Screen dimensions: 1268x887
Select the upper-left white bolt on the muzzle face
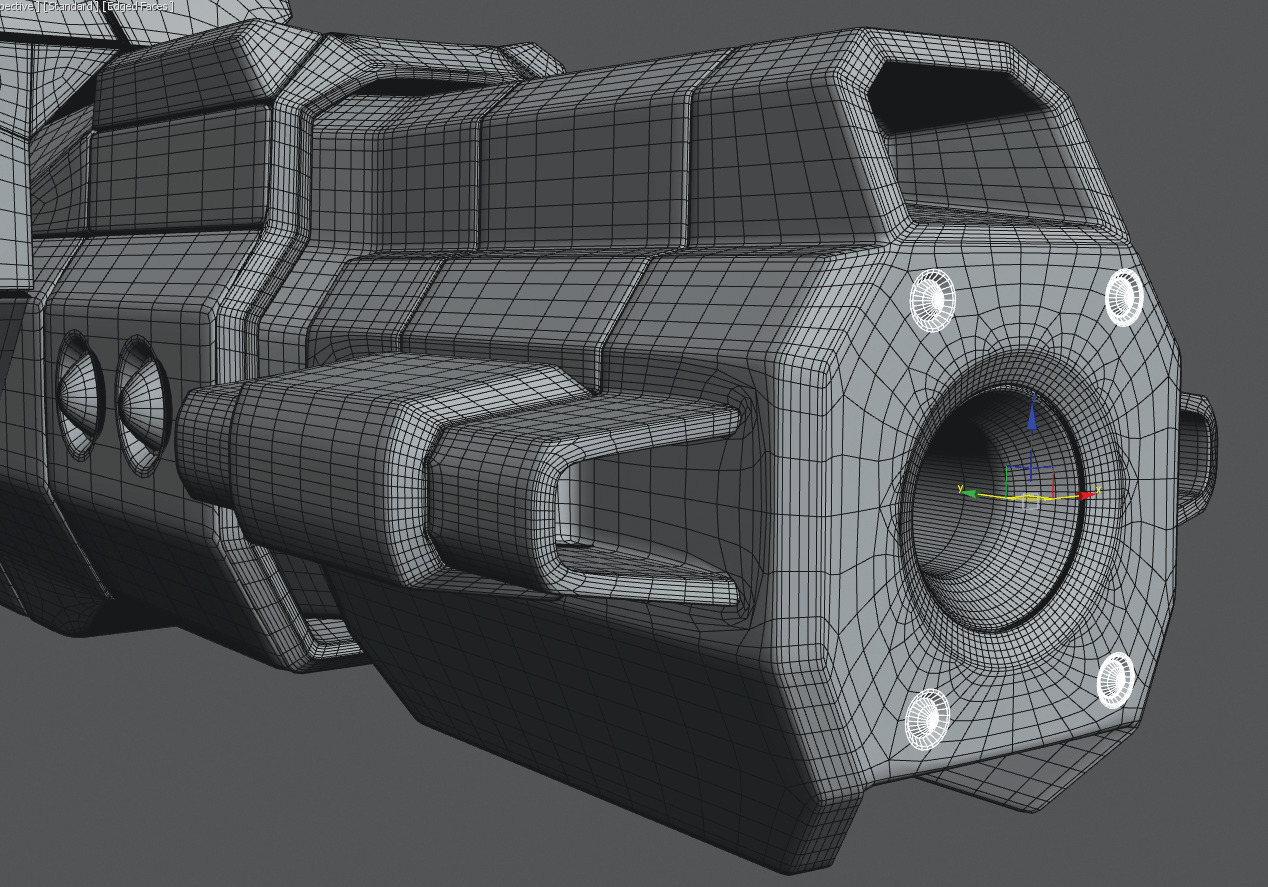[x=932, y=299]
